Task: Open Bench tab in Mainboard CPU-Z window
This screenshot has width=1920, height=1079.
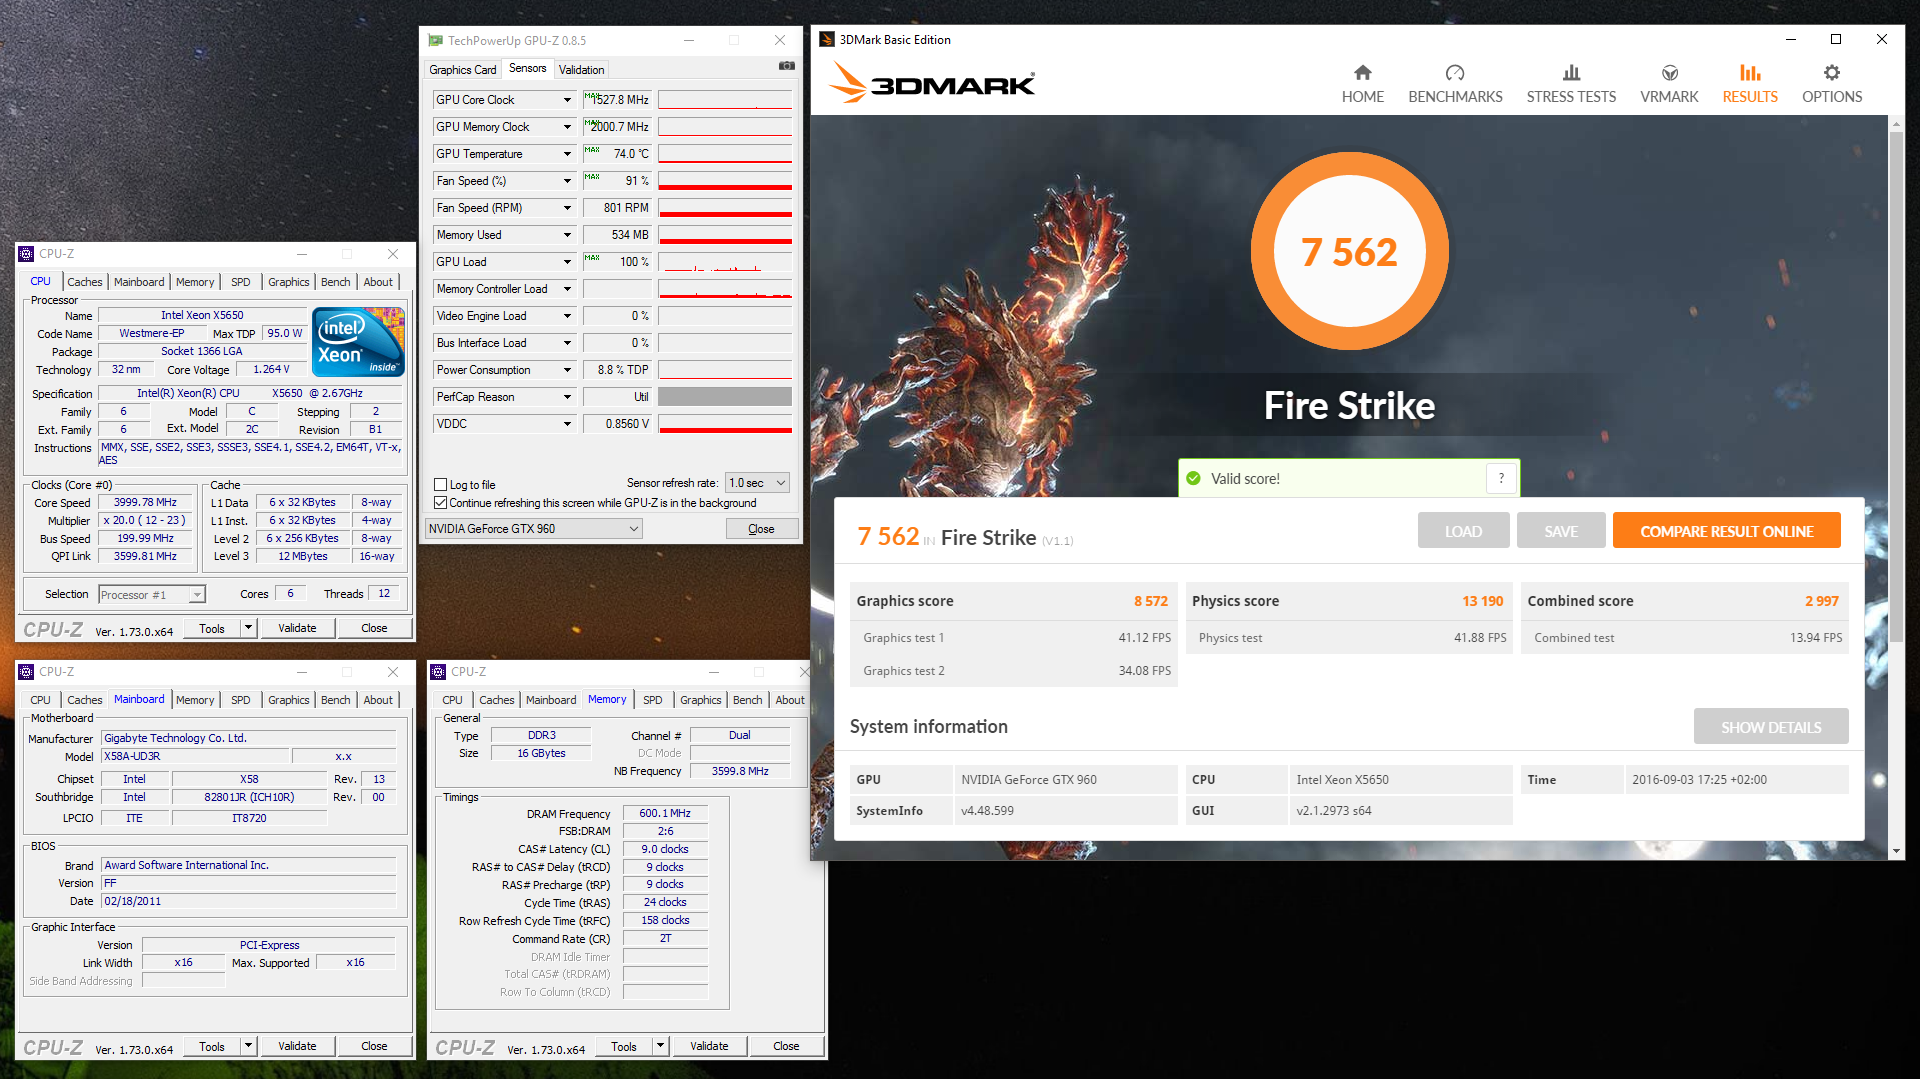Action: pyautogui.click(x=336, y=700)
